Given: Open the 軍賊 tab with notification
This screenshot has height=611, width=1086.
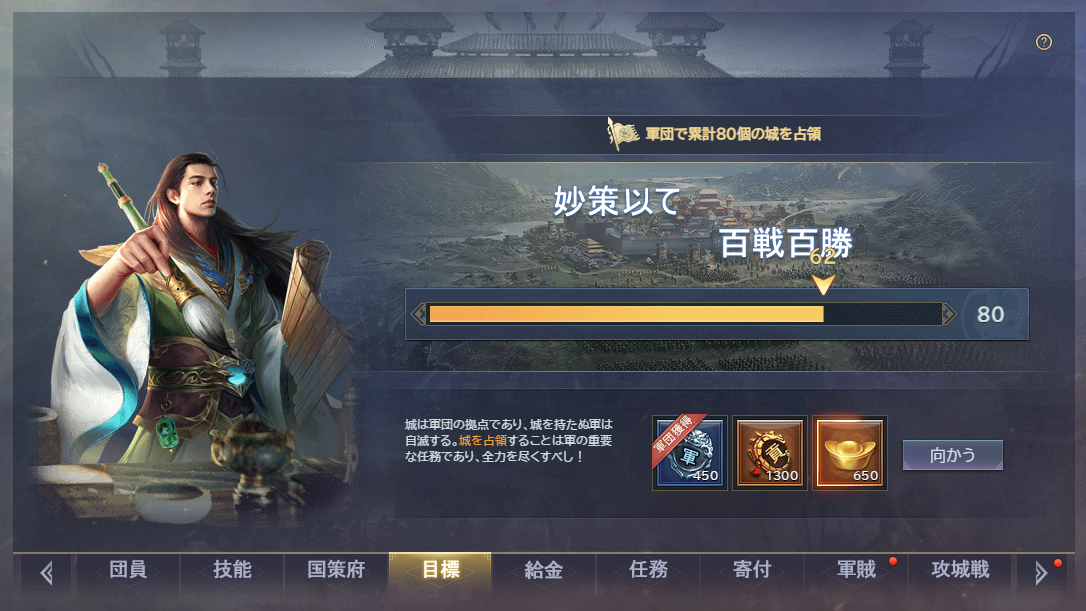Looking at the screenshot, I should click(x=857, y=570).
